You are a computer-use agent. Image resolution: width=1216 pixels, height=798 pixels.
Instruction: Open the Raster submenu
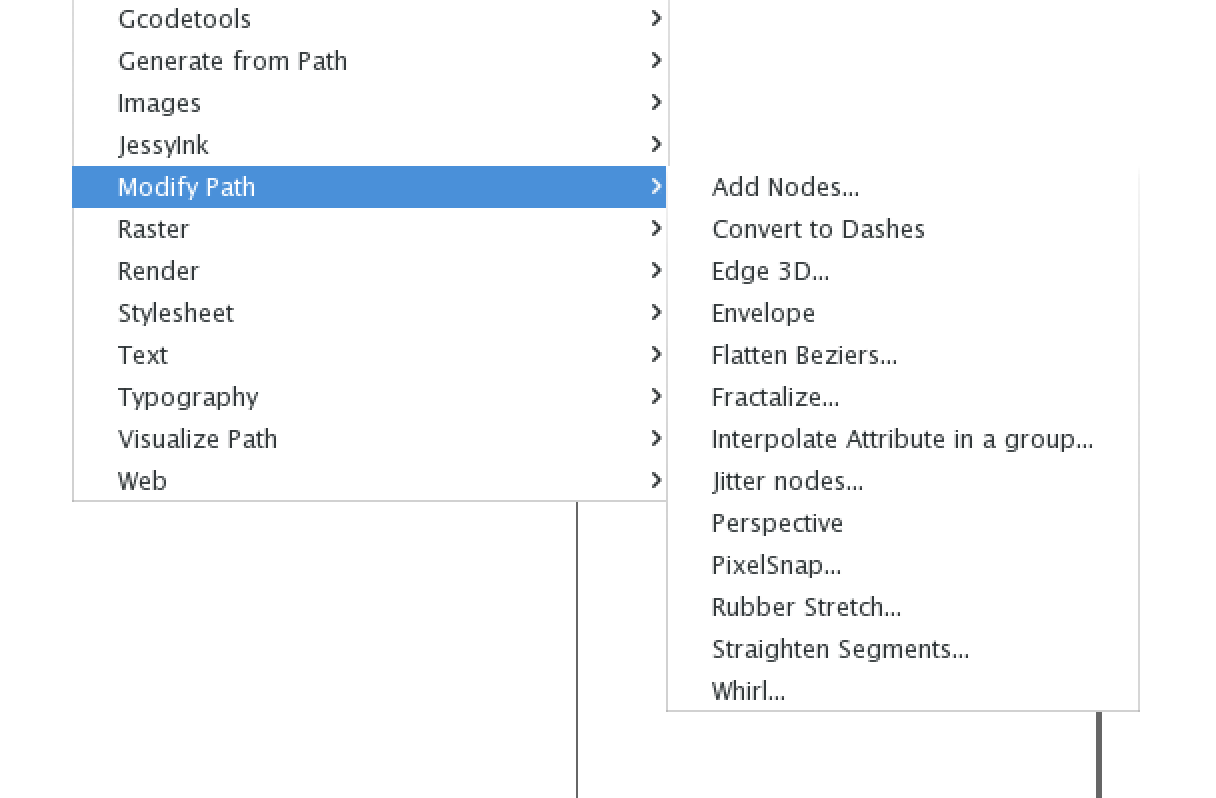(x=153, y=229)
